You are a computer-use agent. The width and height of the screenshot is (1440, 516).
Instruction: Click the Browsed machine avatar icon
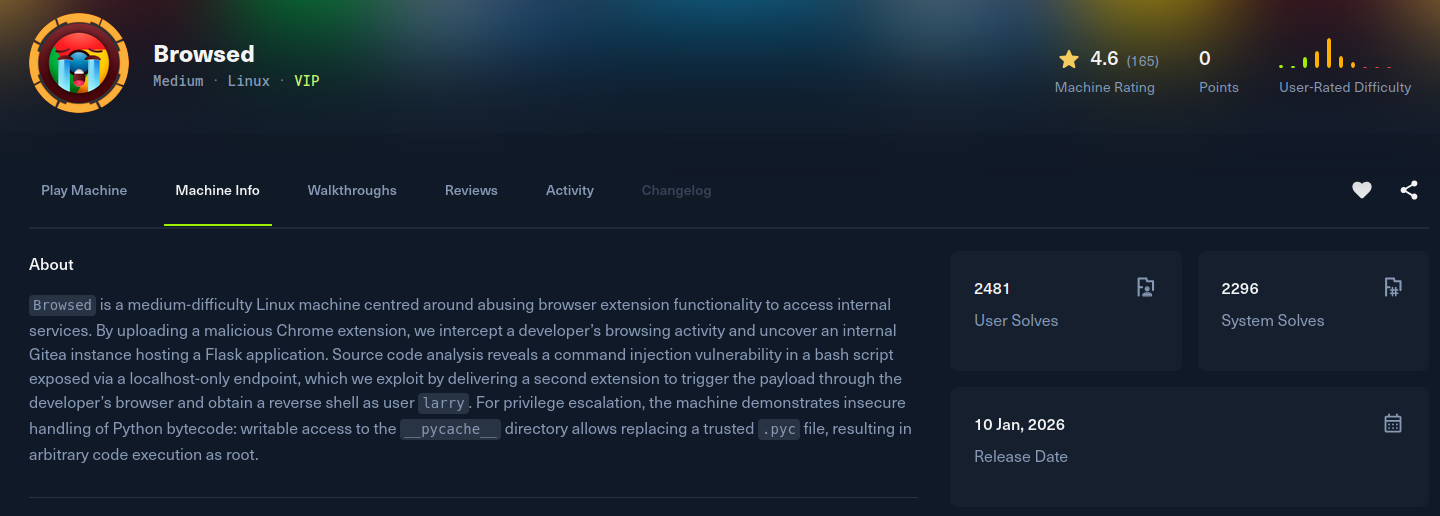pos(80,64)
